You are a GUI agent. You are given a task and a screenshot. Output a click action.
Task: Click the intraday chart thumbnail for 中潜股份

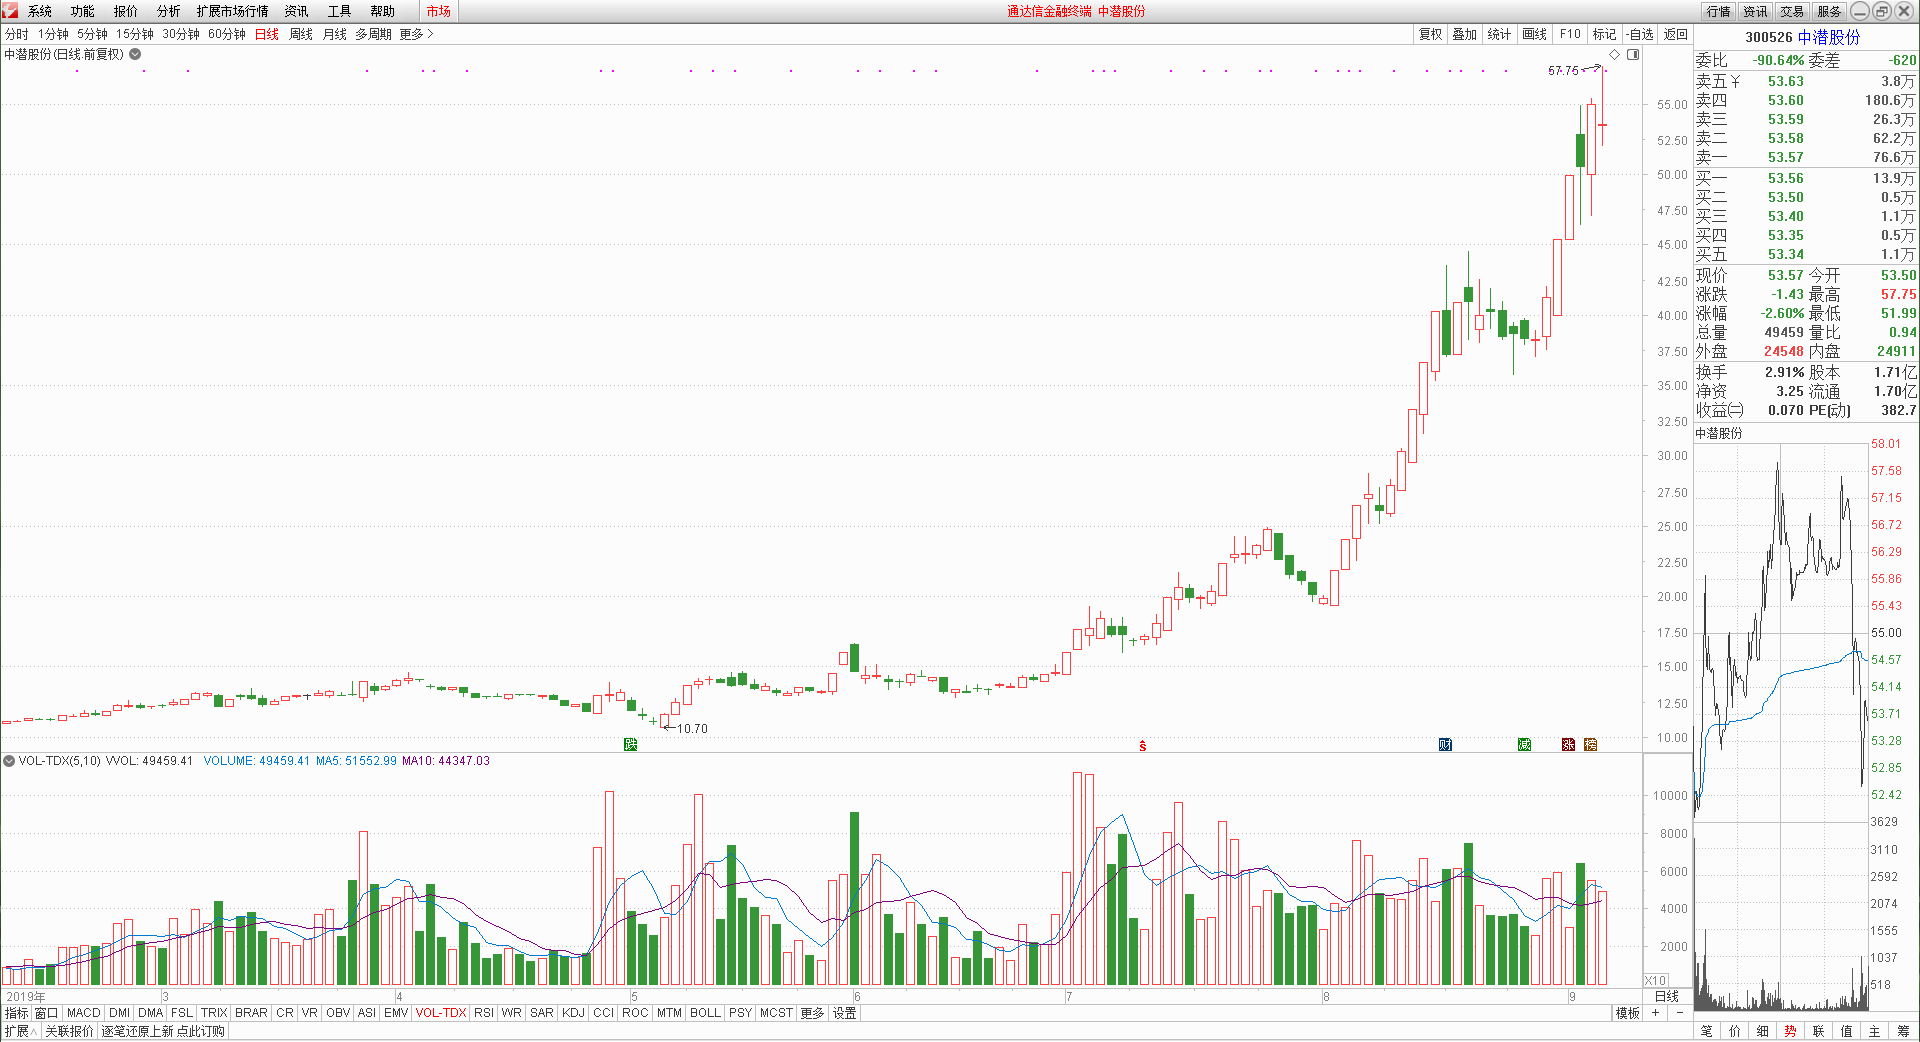1780,728
